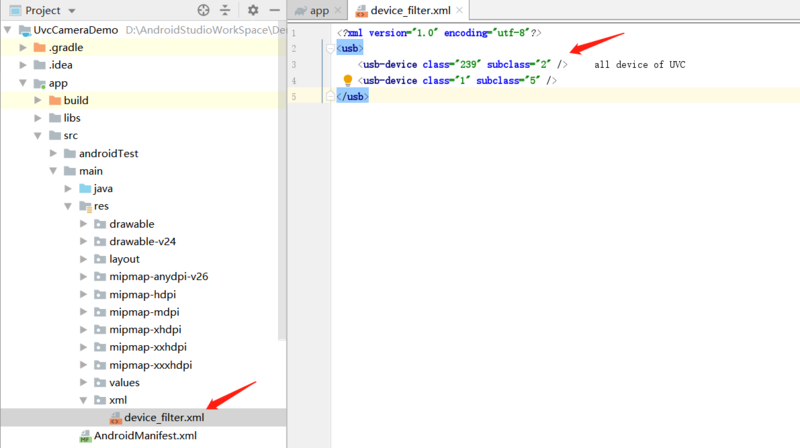Image resolution: width=800 pixels, height=448 pixels.
Task: Select the java source folder icon
Action: 85,188
